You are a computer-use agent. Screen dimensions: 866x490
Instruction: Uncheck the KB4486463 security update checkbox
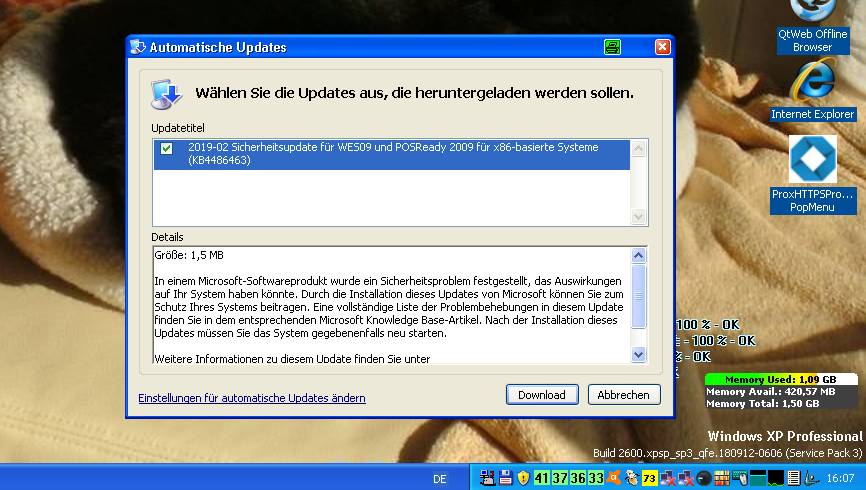pos(166,148)
